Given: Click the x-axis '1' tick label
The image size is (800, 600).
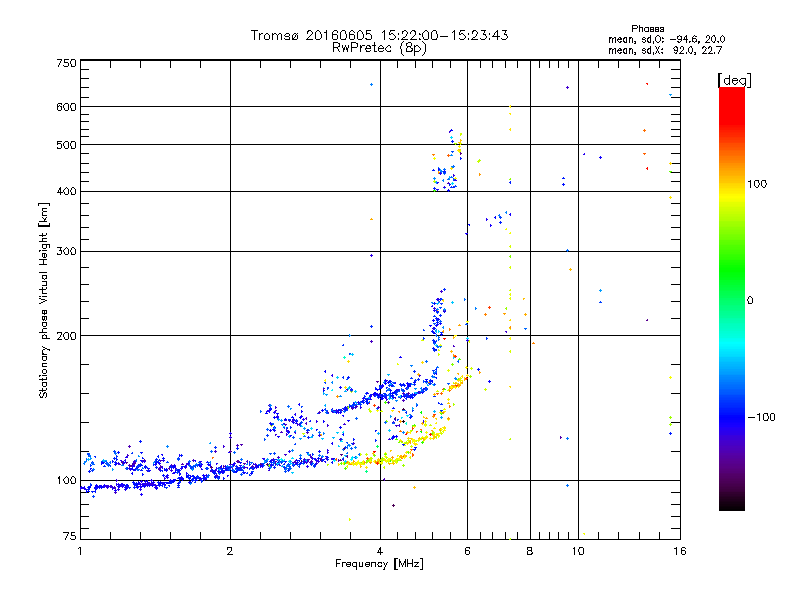Looking at the screenshot, I should (80, 551).
